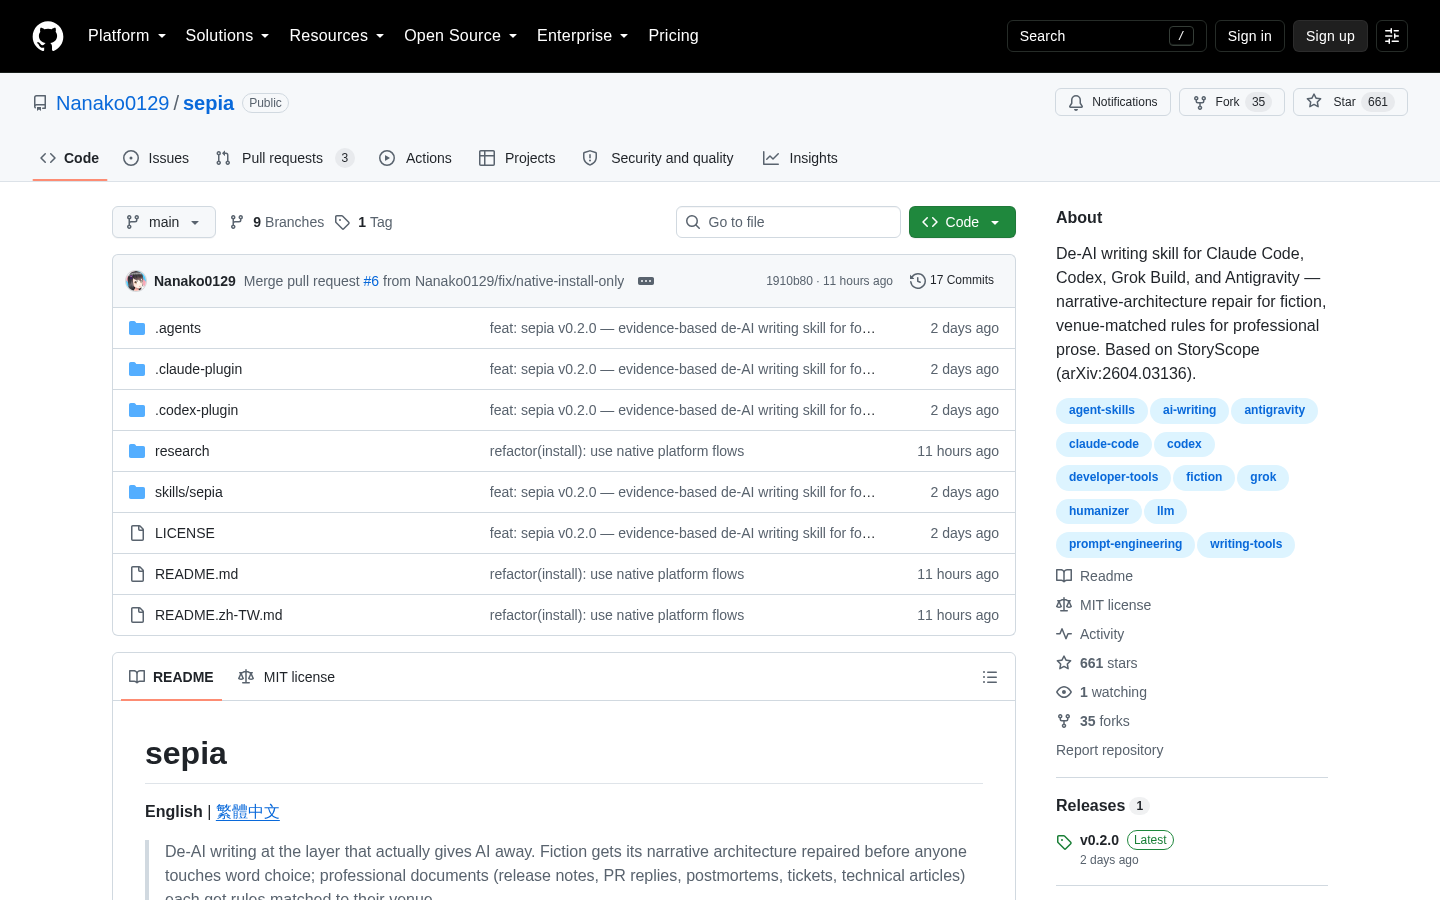
Task: Open the Activity link in About
Action: (1091, 634)
